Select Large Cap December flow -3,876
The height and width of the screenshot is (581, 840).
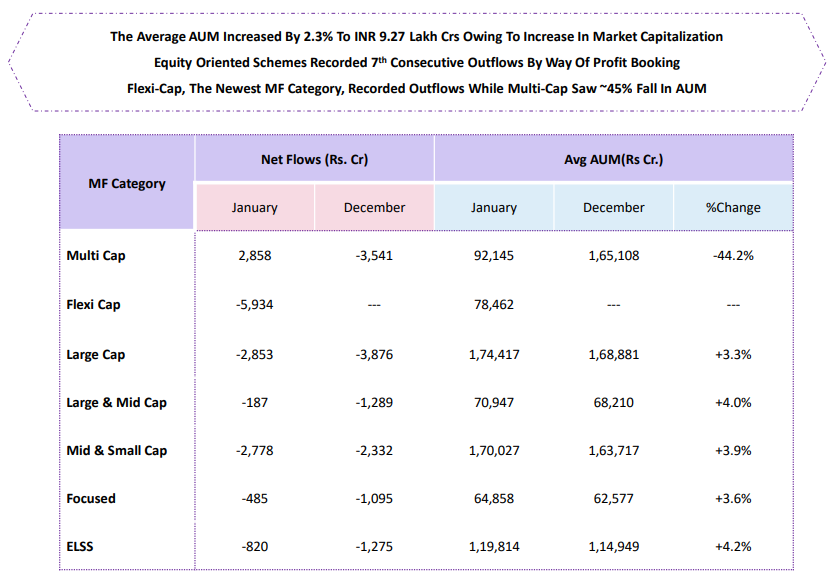(374, 354)
